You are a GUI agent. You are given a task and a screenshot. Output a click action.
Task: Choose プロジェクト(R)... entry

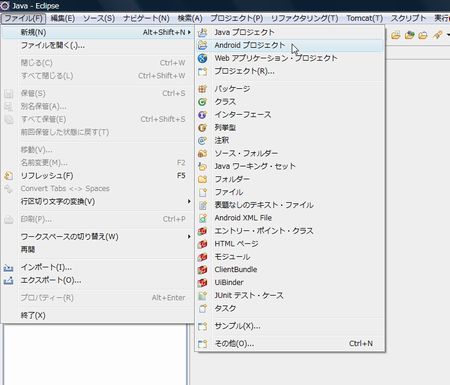pos(290,71)
